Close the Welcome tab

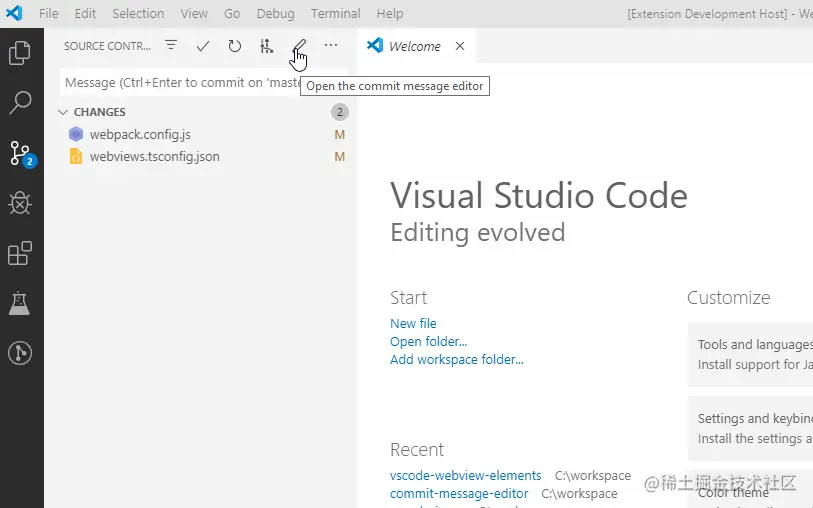[x=460, y=46]
